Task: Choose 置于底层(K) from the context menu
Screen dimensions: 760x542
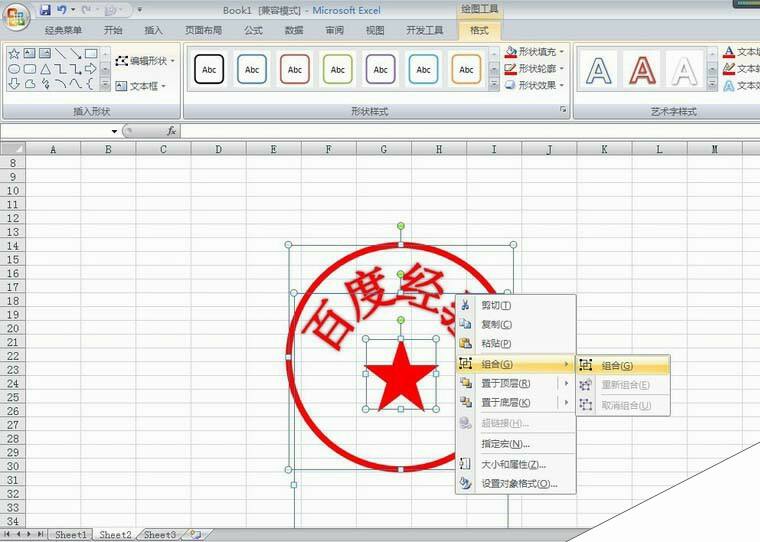Action: (x=516, y=402)
